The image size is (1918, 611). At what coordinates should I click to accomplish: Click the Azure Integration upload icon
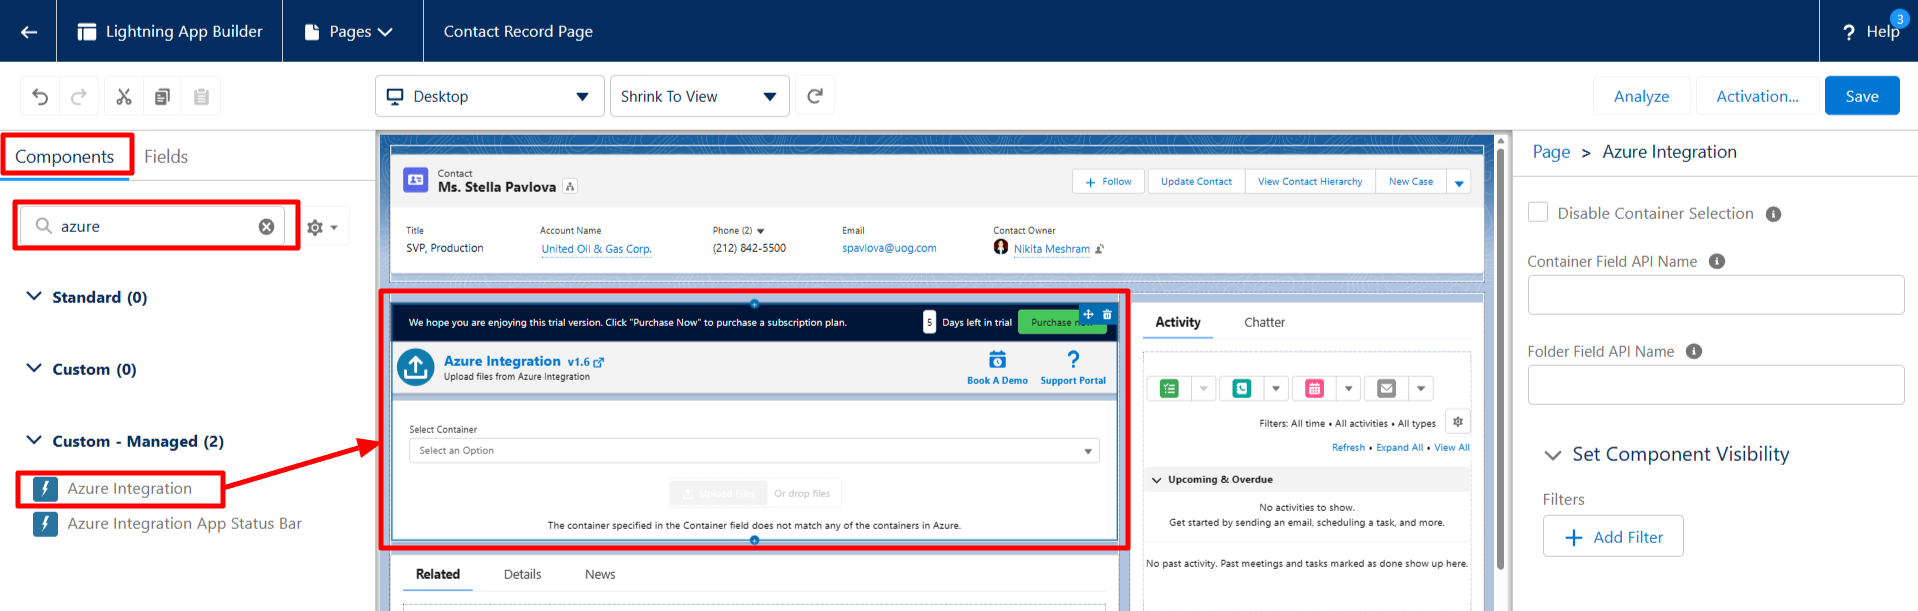[415, 367]
